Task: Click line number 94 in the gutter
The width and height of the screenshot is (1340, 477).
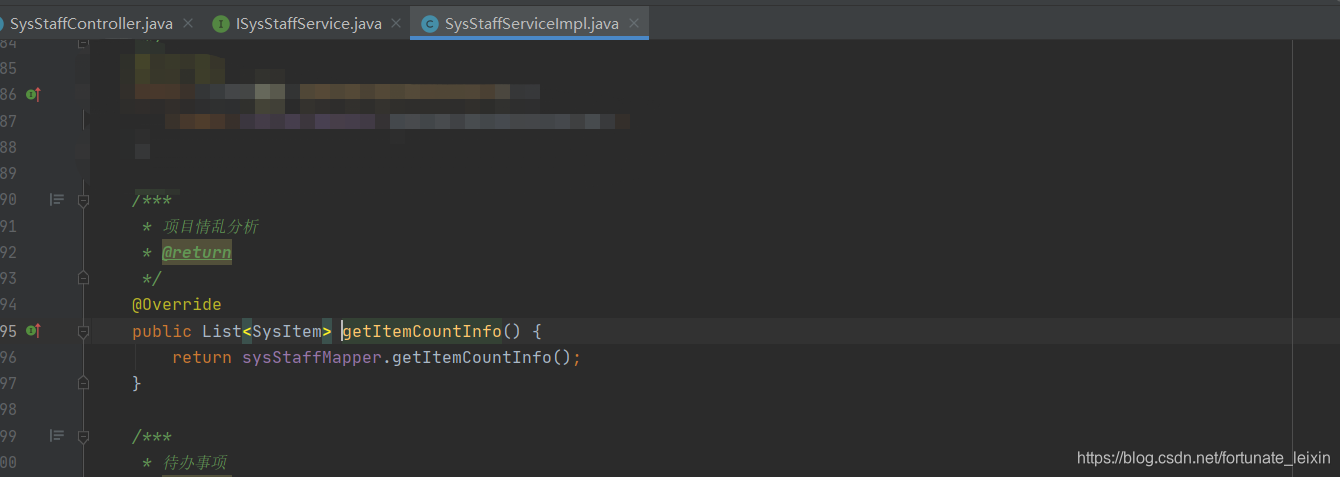Action: 8,304
